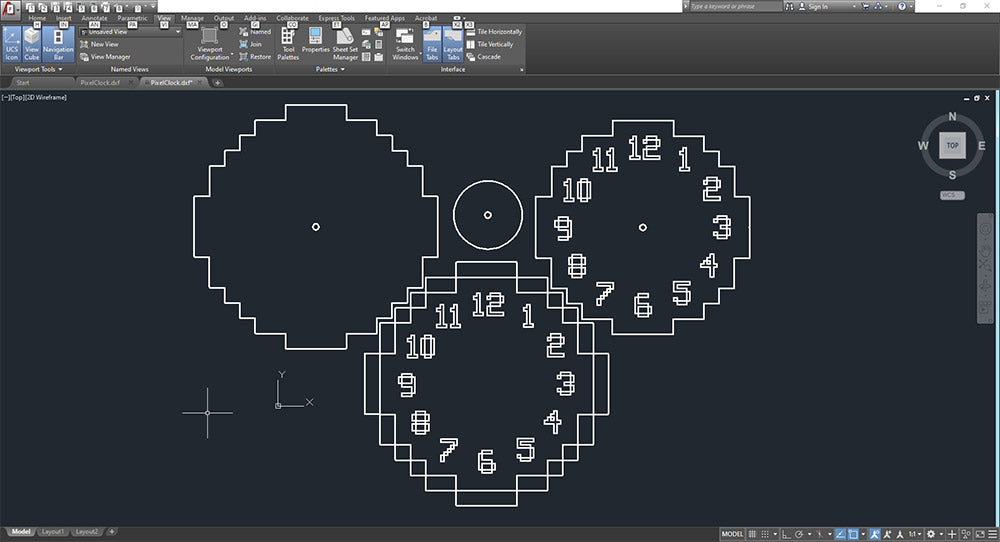
Task: Click Tile Vertically
Action: (490, 44)
